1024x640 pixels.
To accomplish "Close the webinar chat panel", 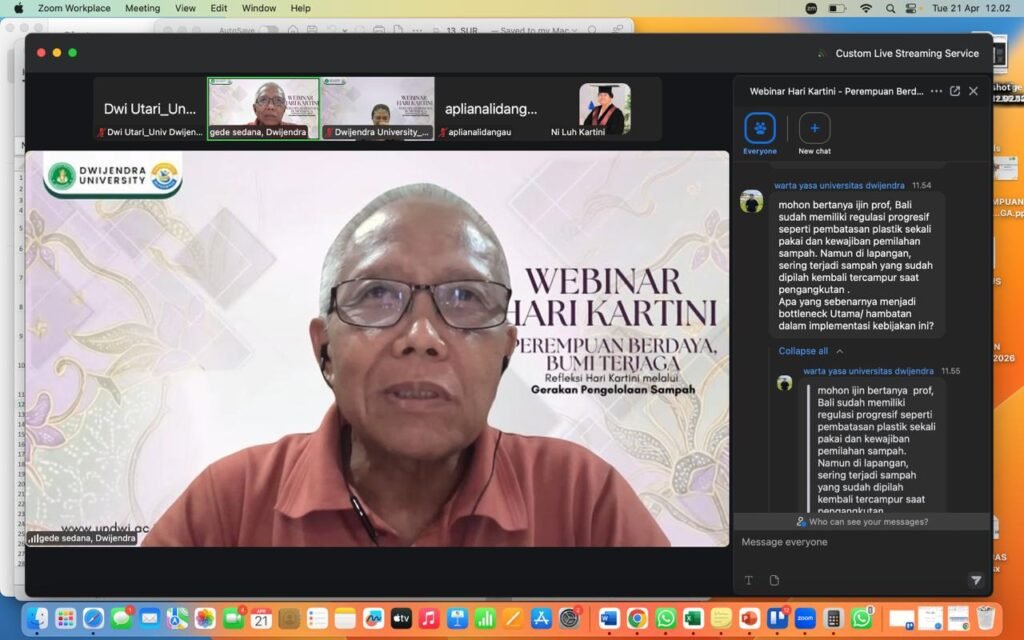I will (x=974, y=91).
